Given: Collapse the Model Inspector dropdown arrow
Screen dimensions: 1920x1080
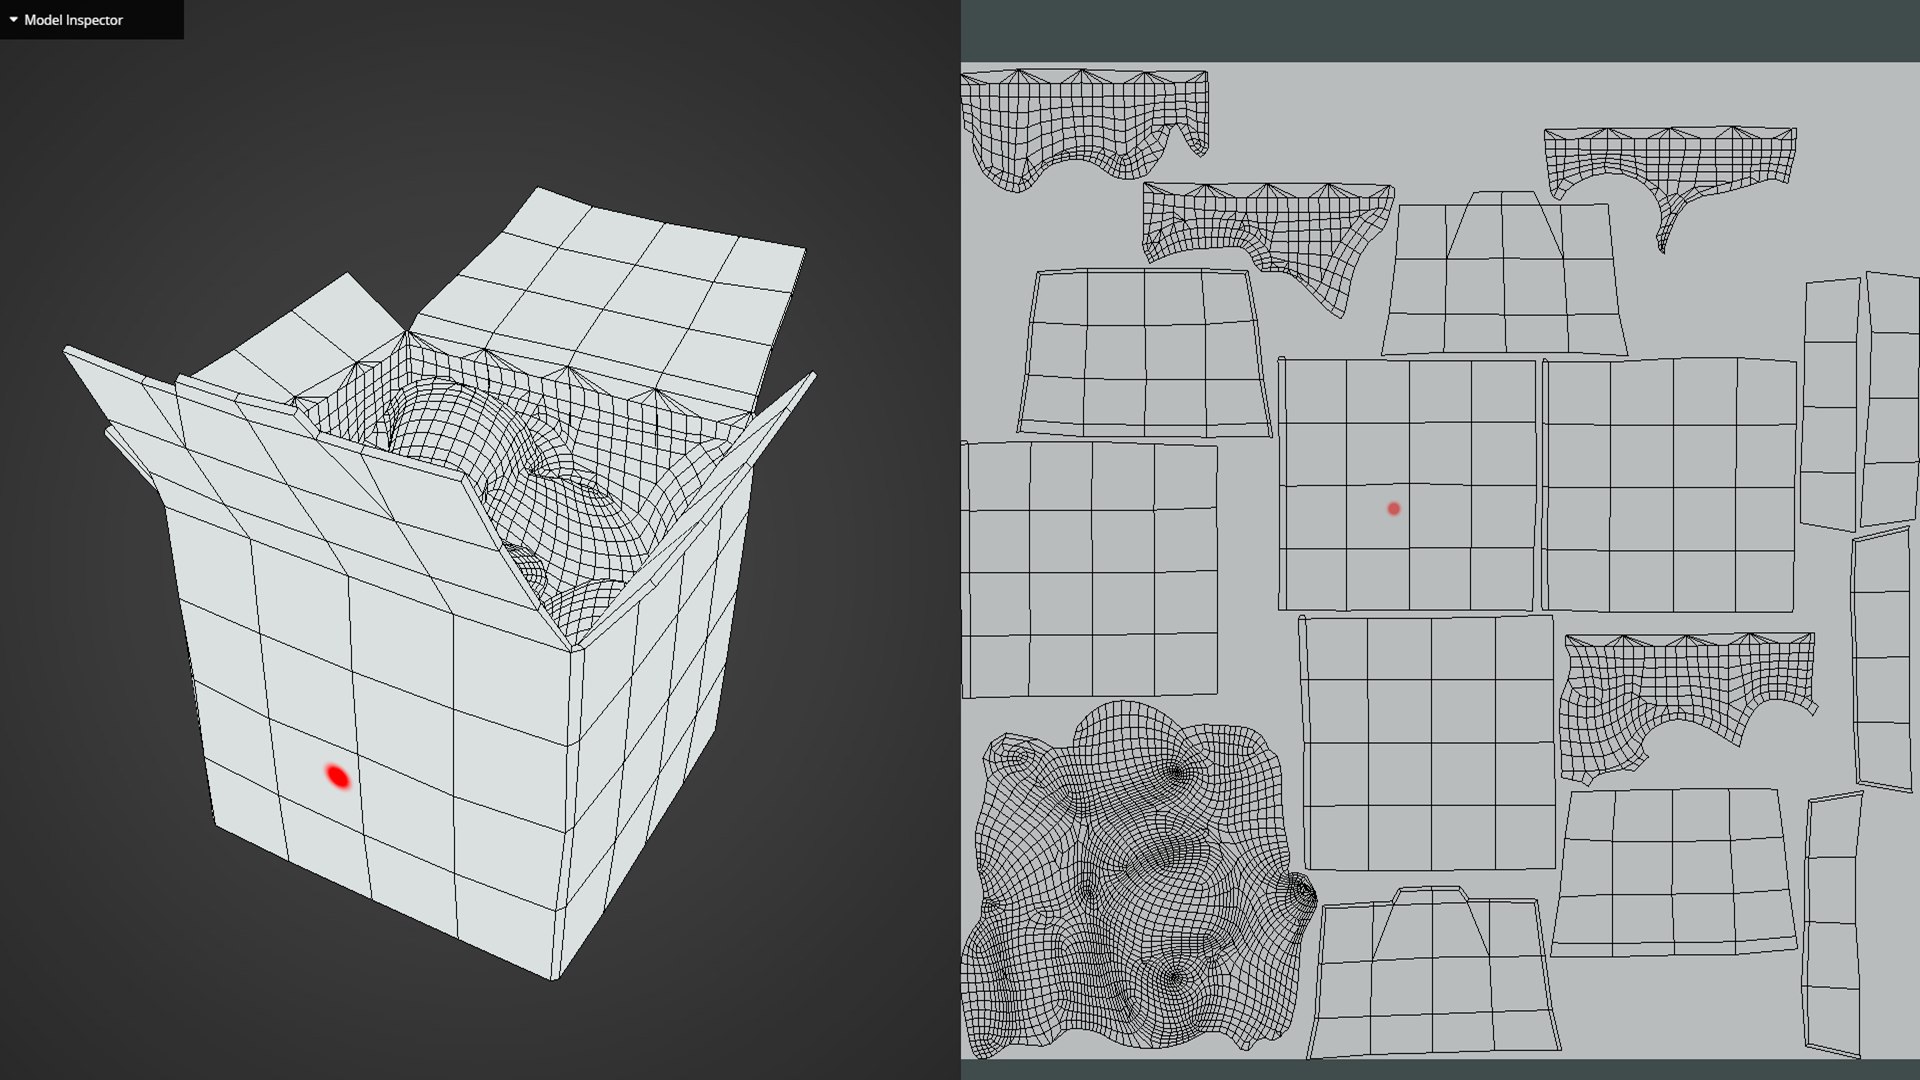Looking at the screenshot, I should coord(13,20).
